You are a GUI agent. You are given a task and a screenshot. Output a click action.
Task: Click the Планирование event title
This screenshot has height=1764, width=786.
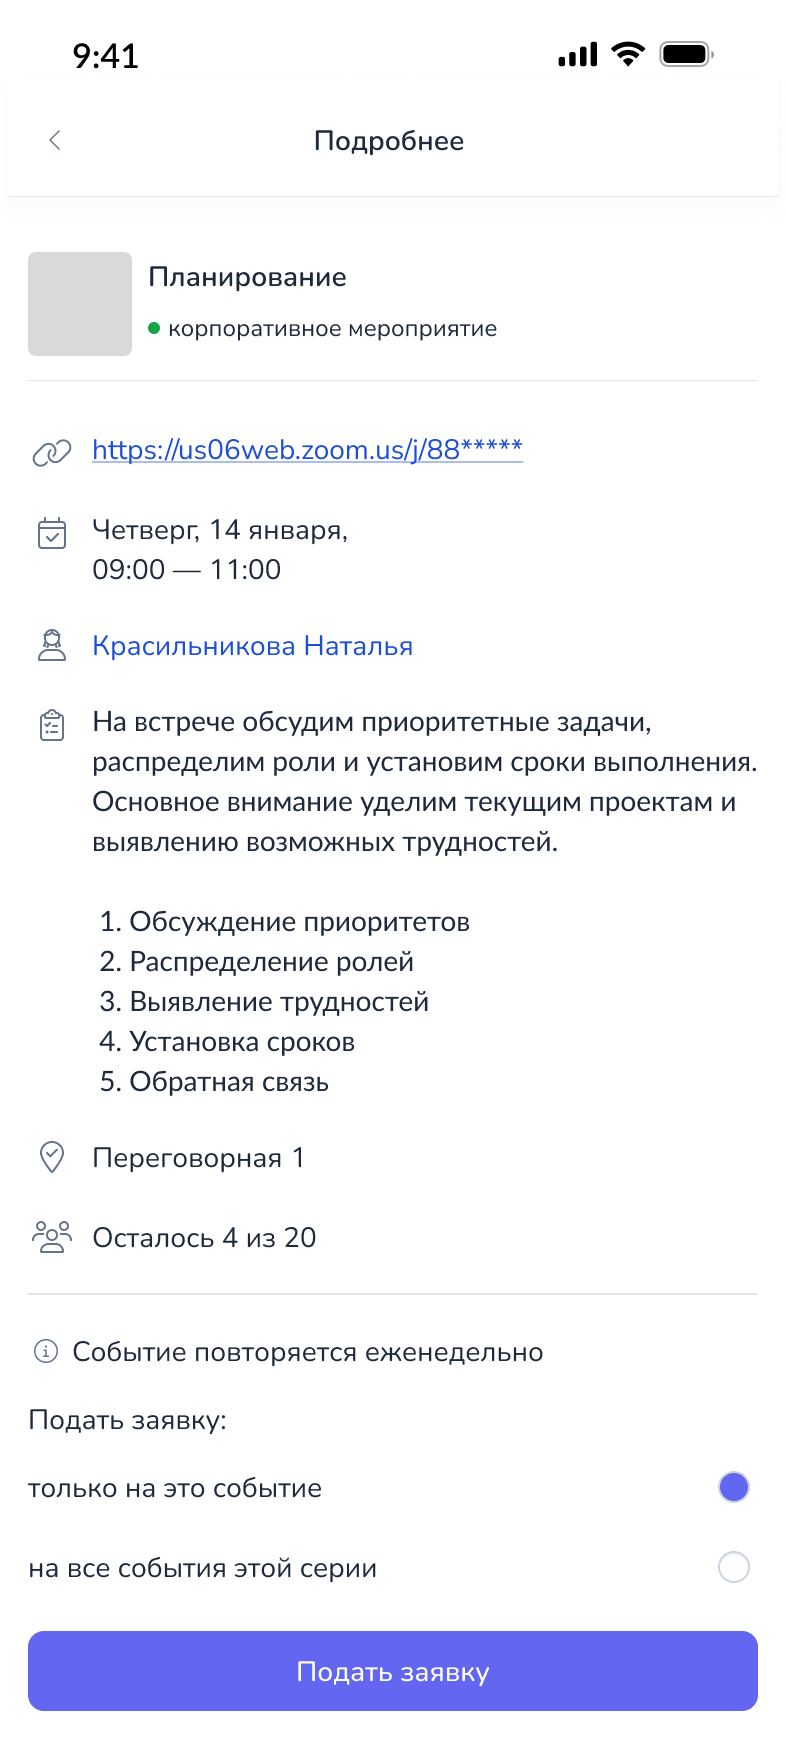[x=248, y=276]
